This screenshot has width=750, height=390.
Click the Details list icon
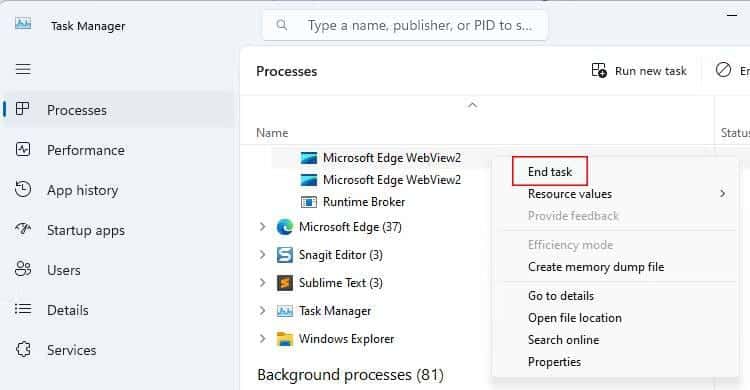(23, 309)
